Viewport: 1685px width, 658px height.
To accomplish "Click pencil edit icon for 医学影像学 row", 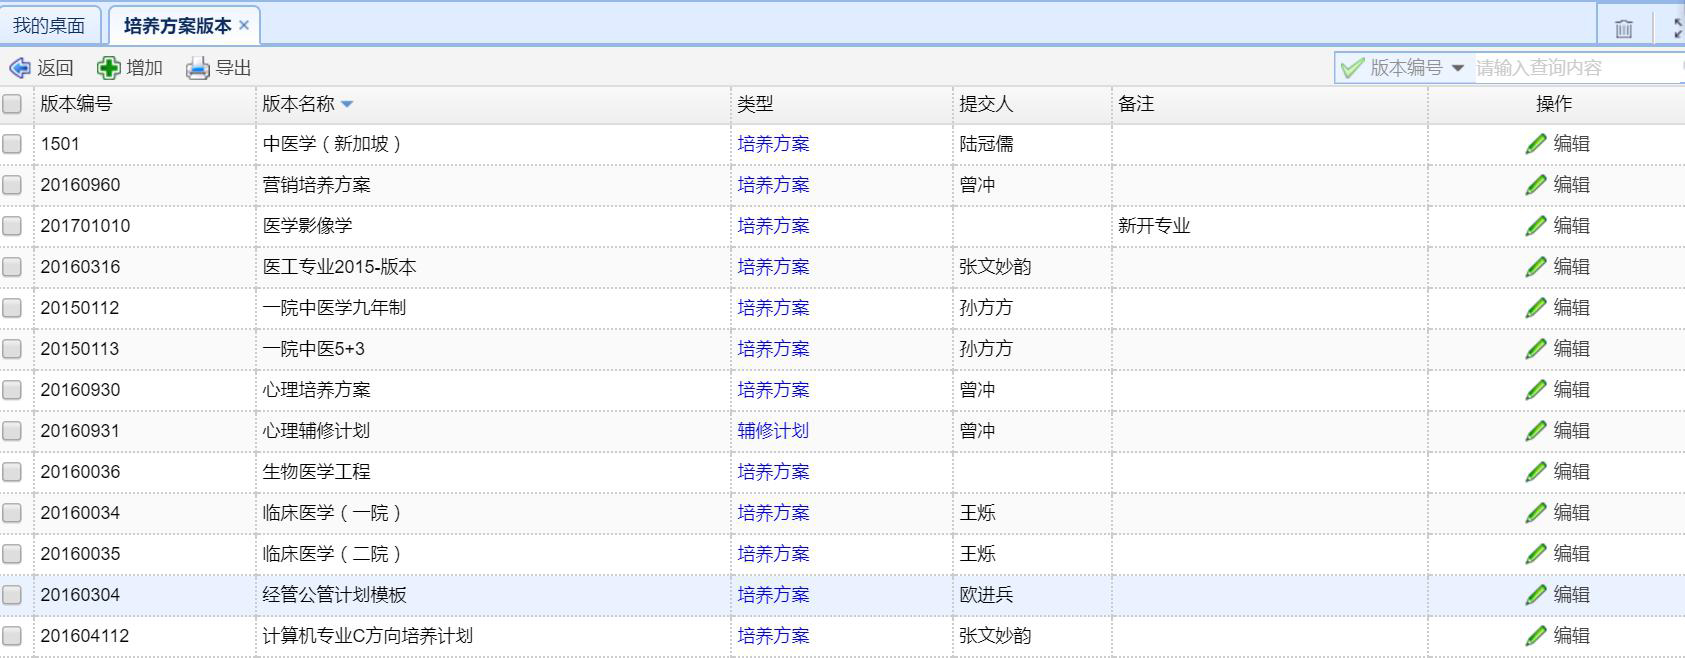I will 1536,226.
